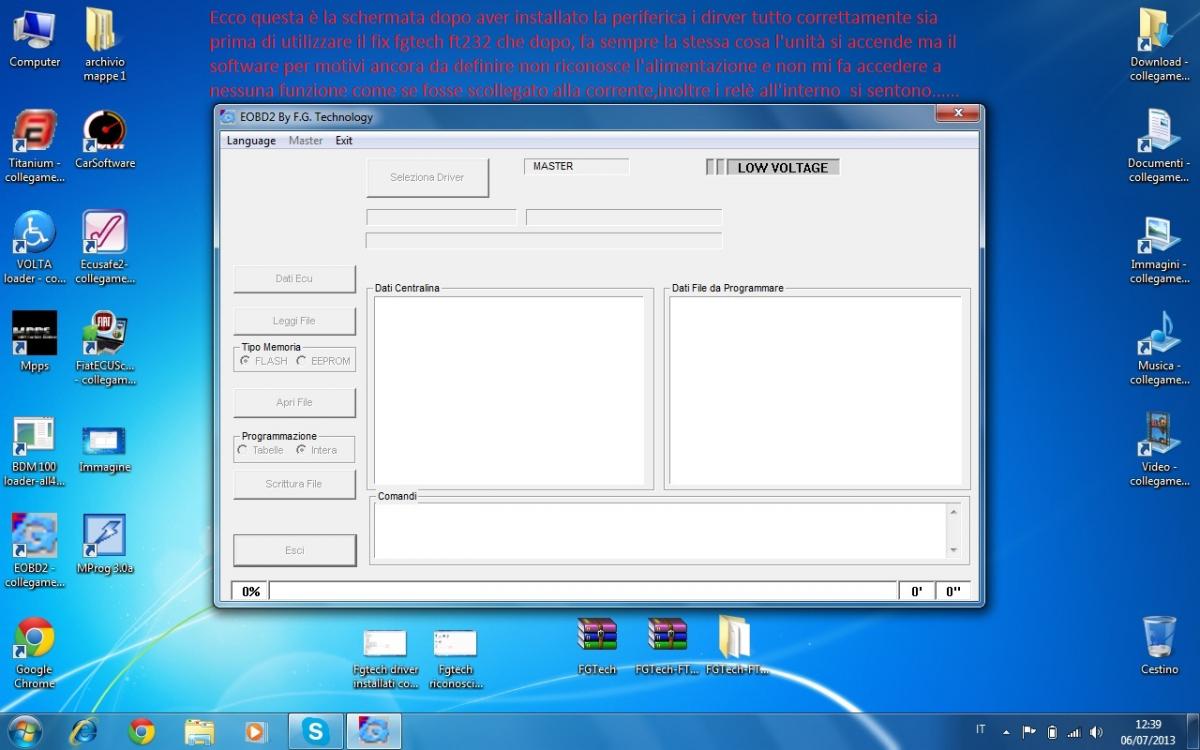This screenshot has height=750, width=1200.
Task: Open Internet Explorer from the taskbar
Action: point(85,731)
